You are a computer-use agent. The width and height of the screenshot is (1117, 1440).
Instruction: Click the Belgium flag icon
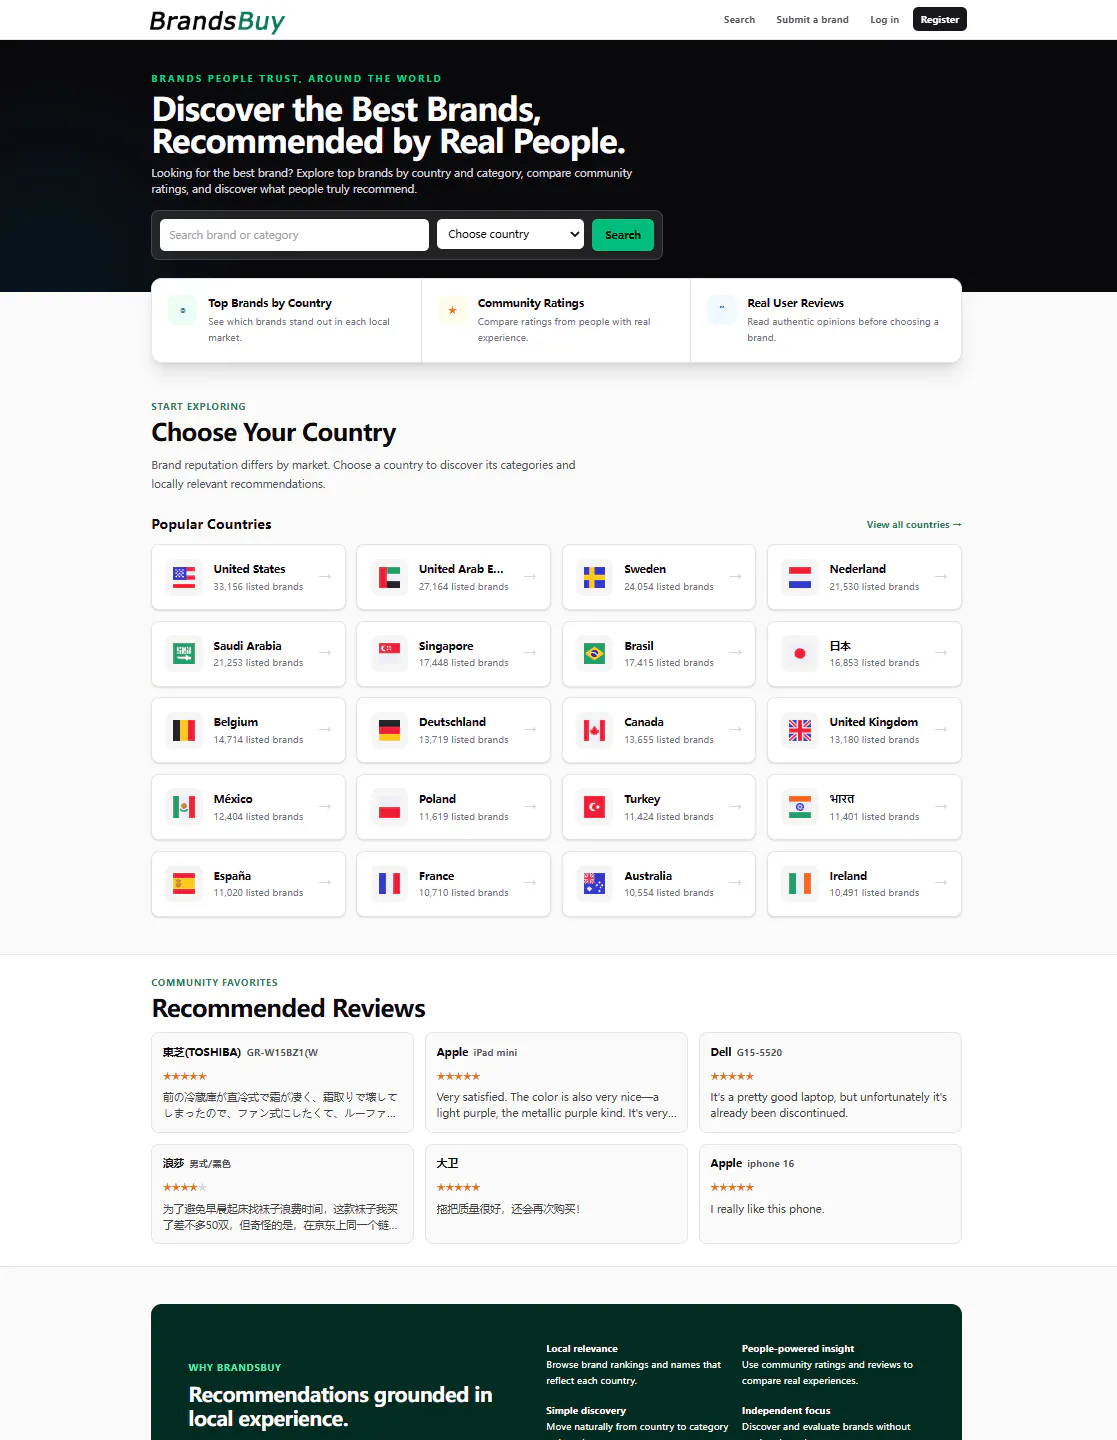[x=184, y=730]
